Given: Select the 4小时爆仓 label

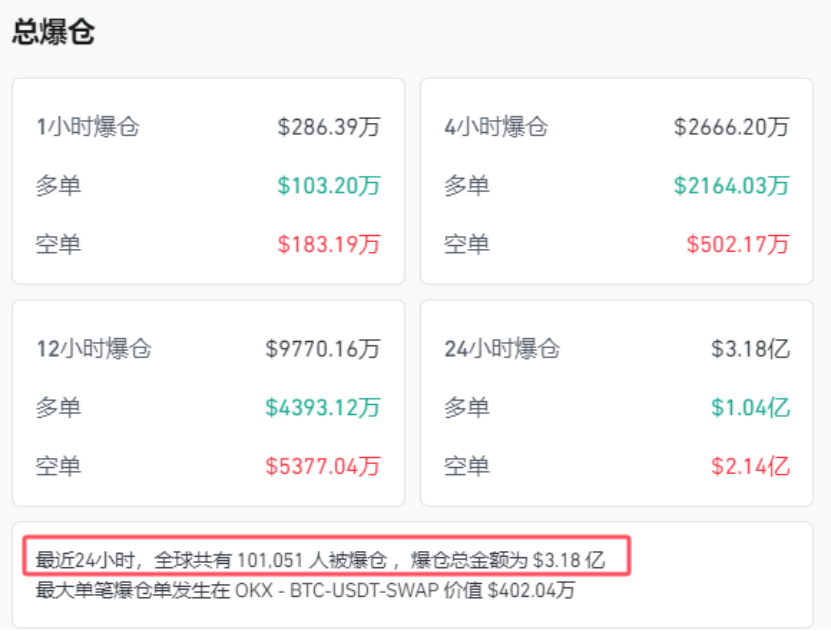Looking at the screenshot, I should click(496, 127).
